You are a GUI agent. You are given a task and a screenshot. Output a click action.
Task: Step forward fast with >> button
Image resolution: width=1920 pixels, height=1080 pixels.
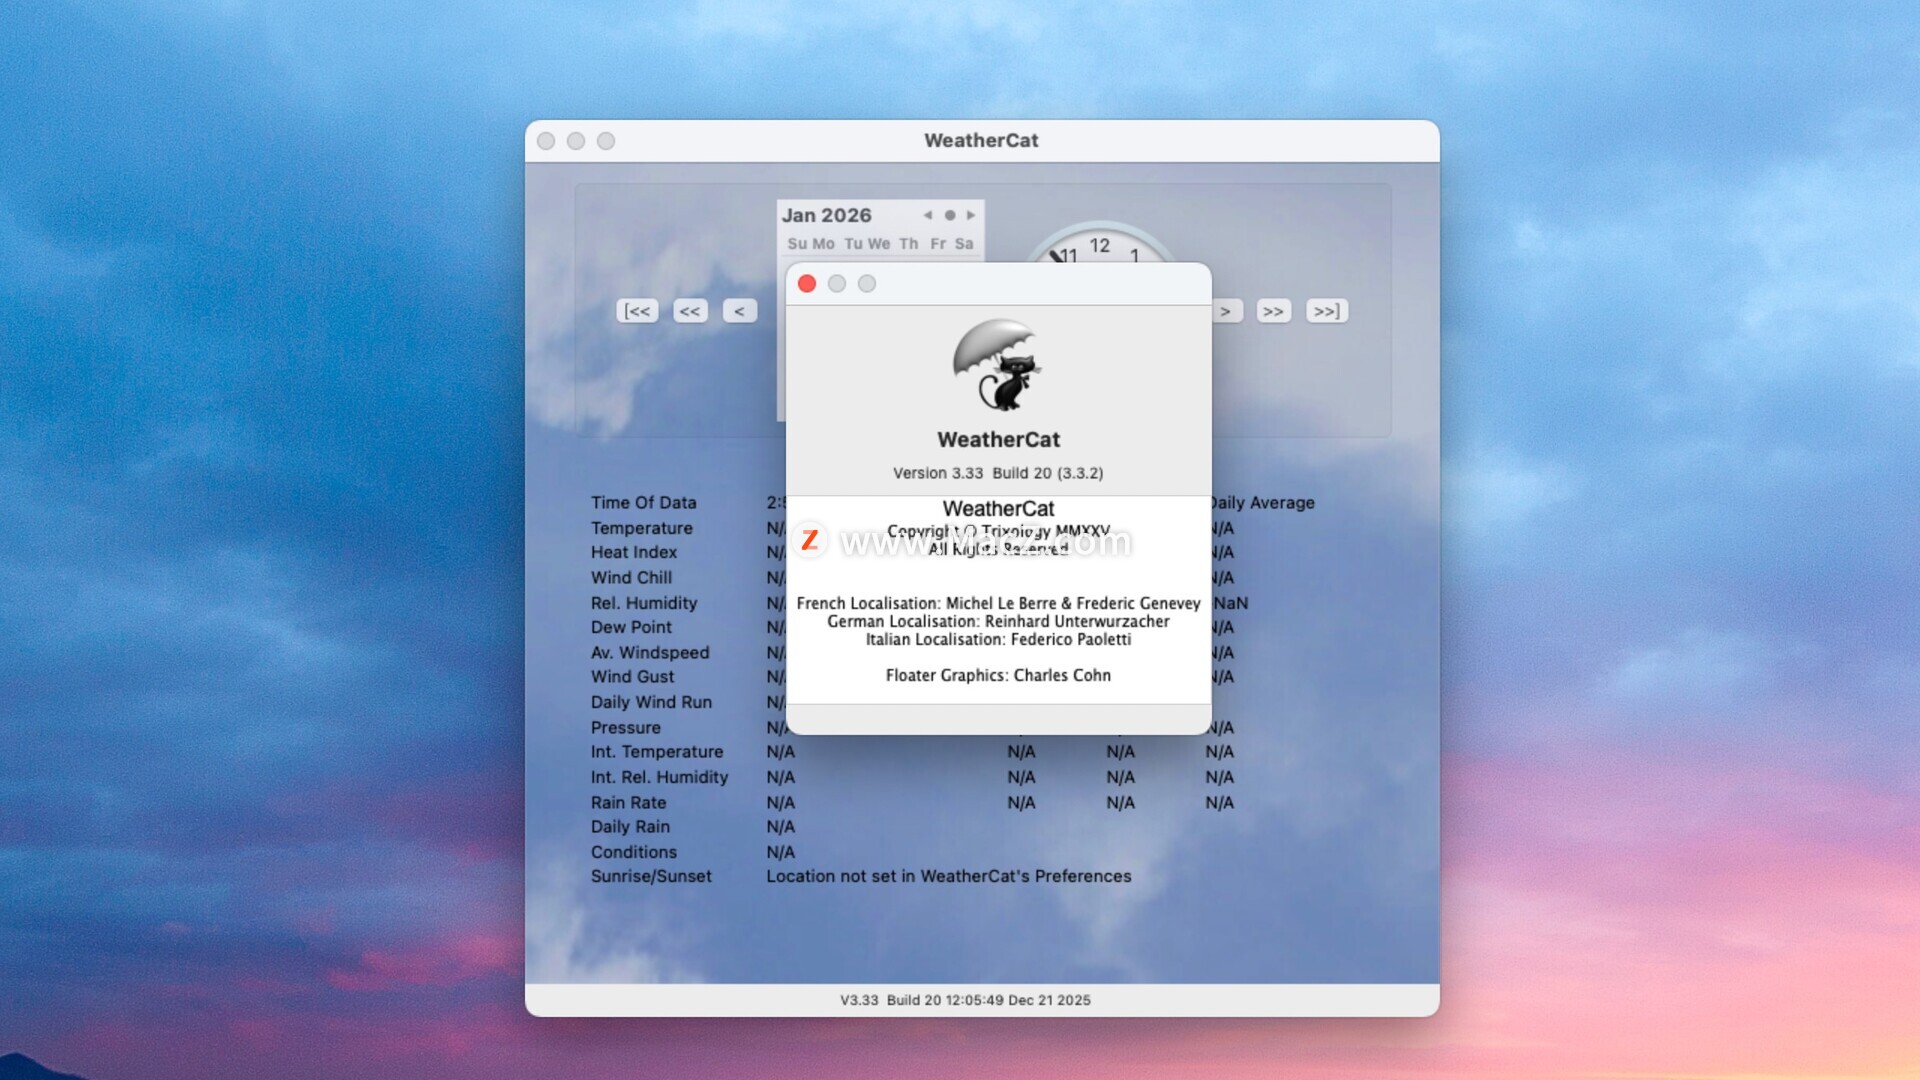(x=1273, y=311)
